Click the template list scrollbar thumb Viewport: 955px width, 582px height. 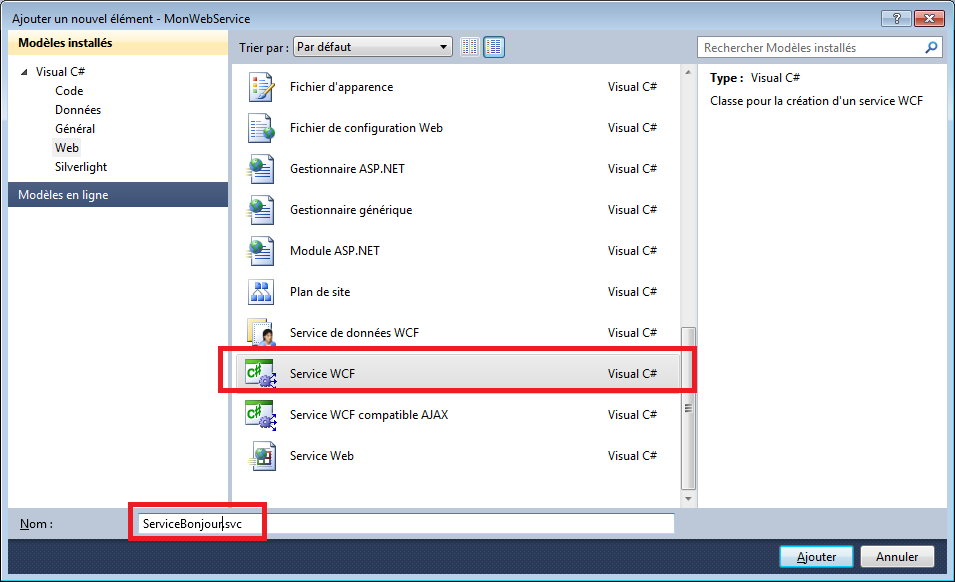point(688,408)
